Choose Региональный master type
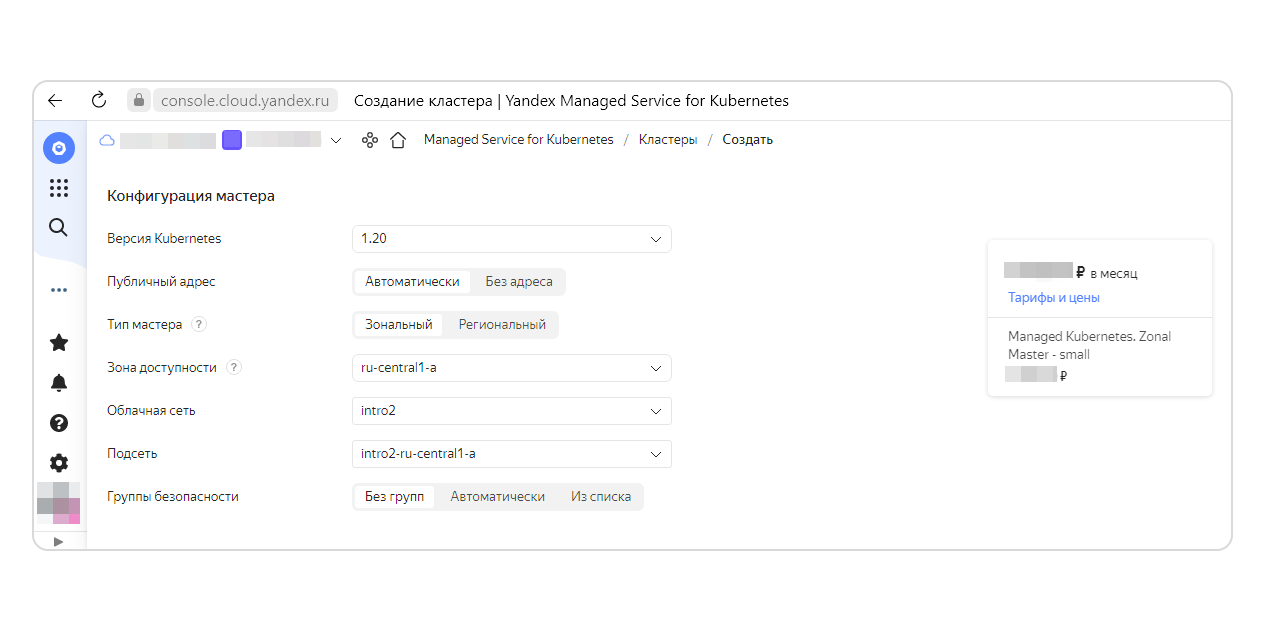1265x631 pixels. (x=502, y=325)
